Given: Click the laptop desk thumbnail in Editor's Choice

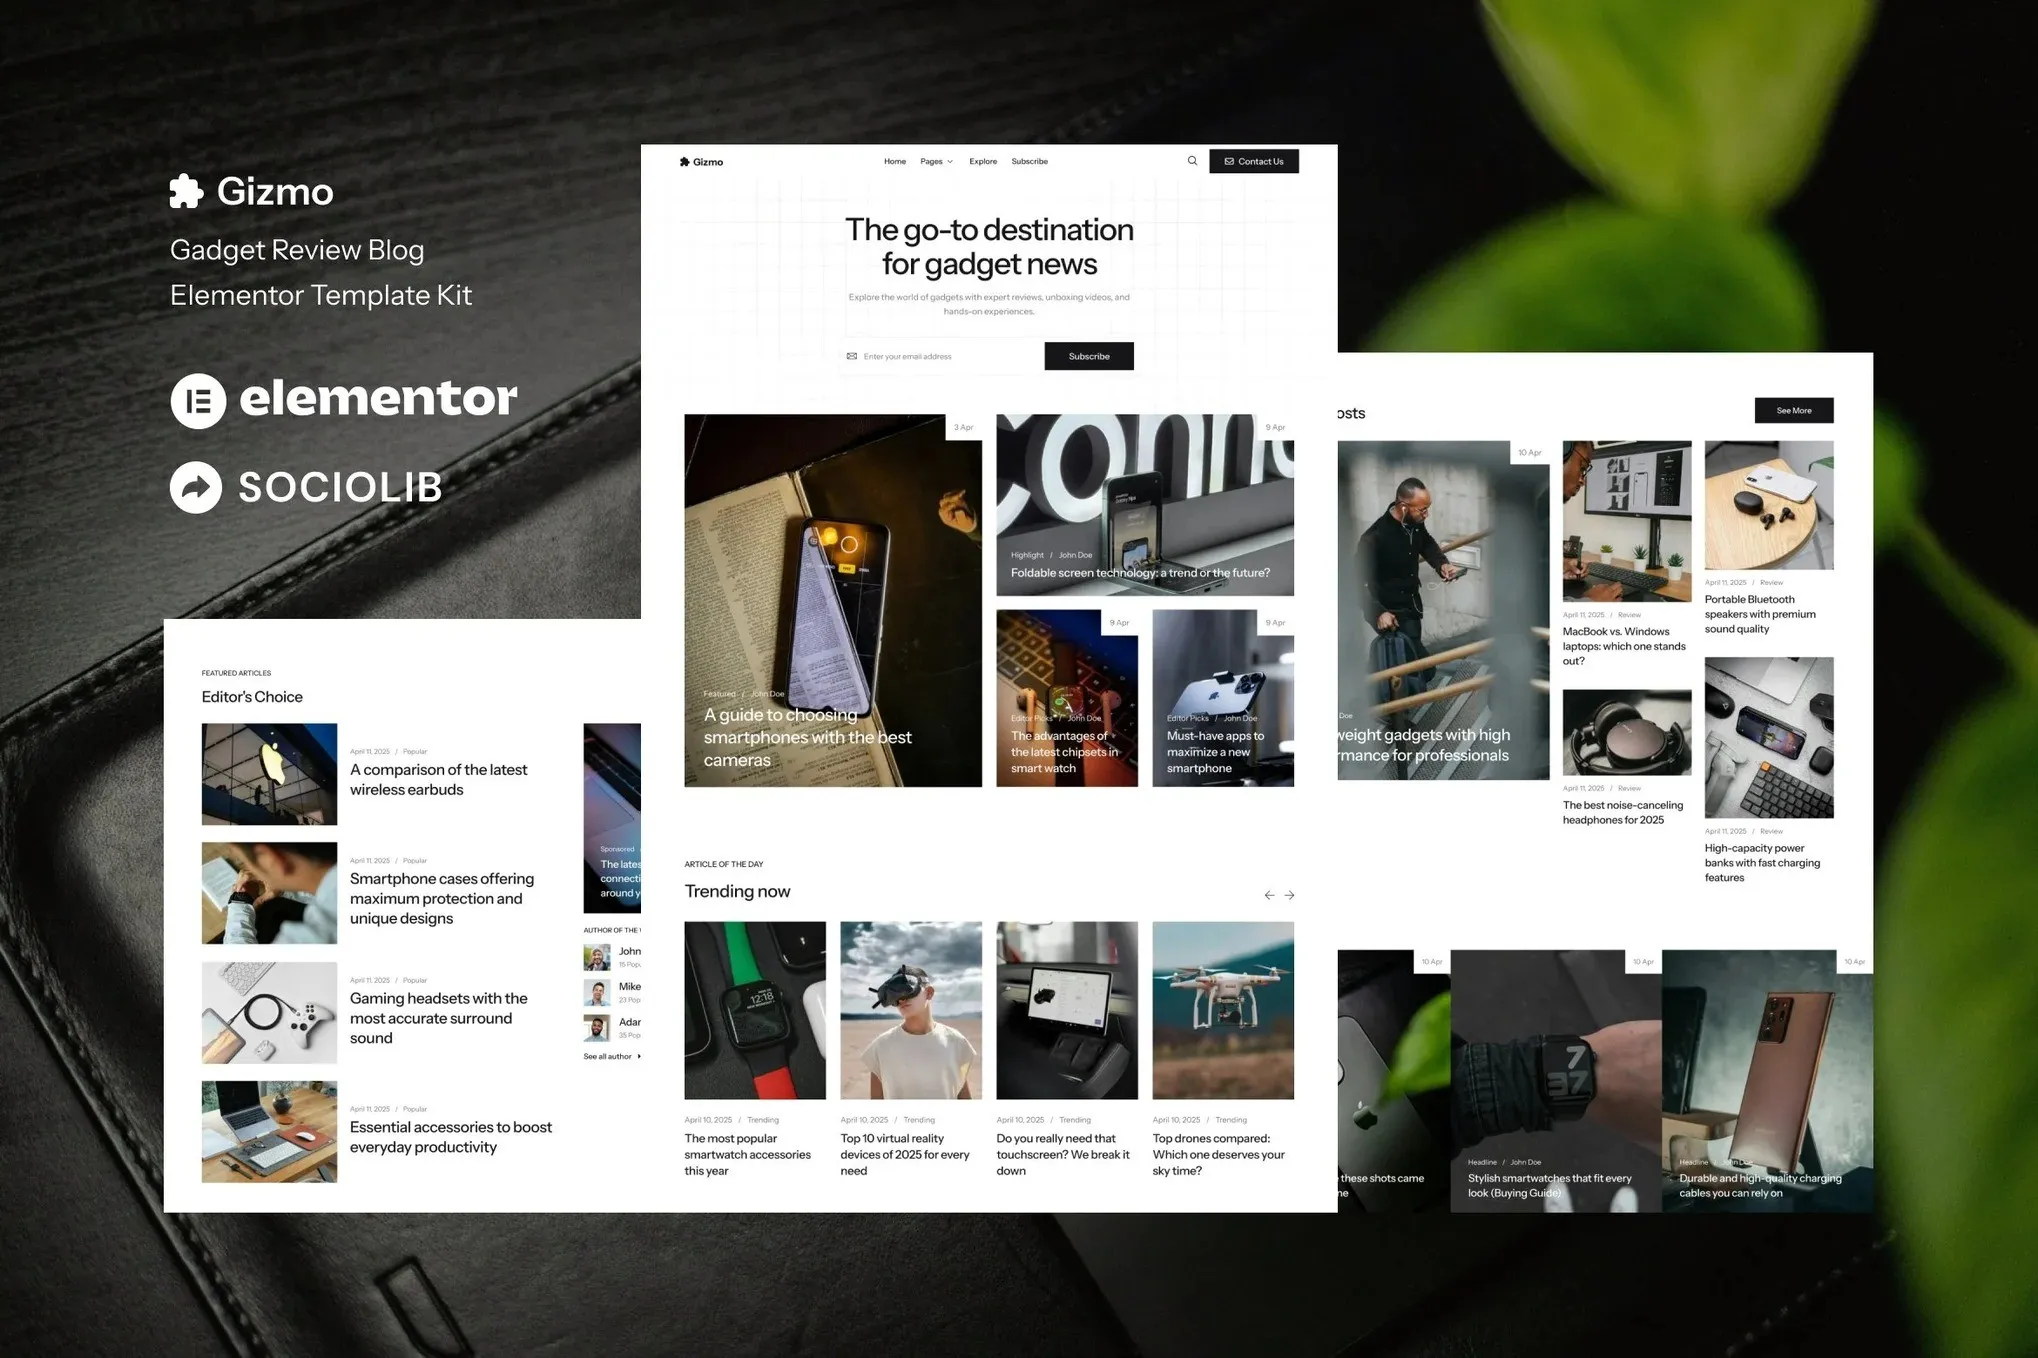Looking at the screenshot, I should click(x=269, y=1131).
